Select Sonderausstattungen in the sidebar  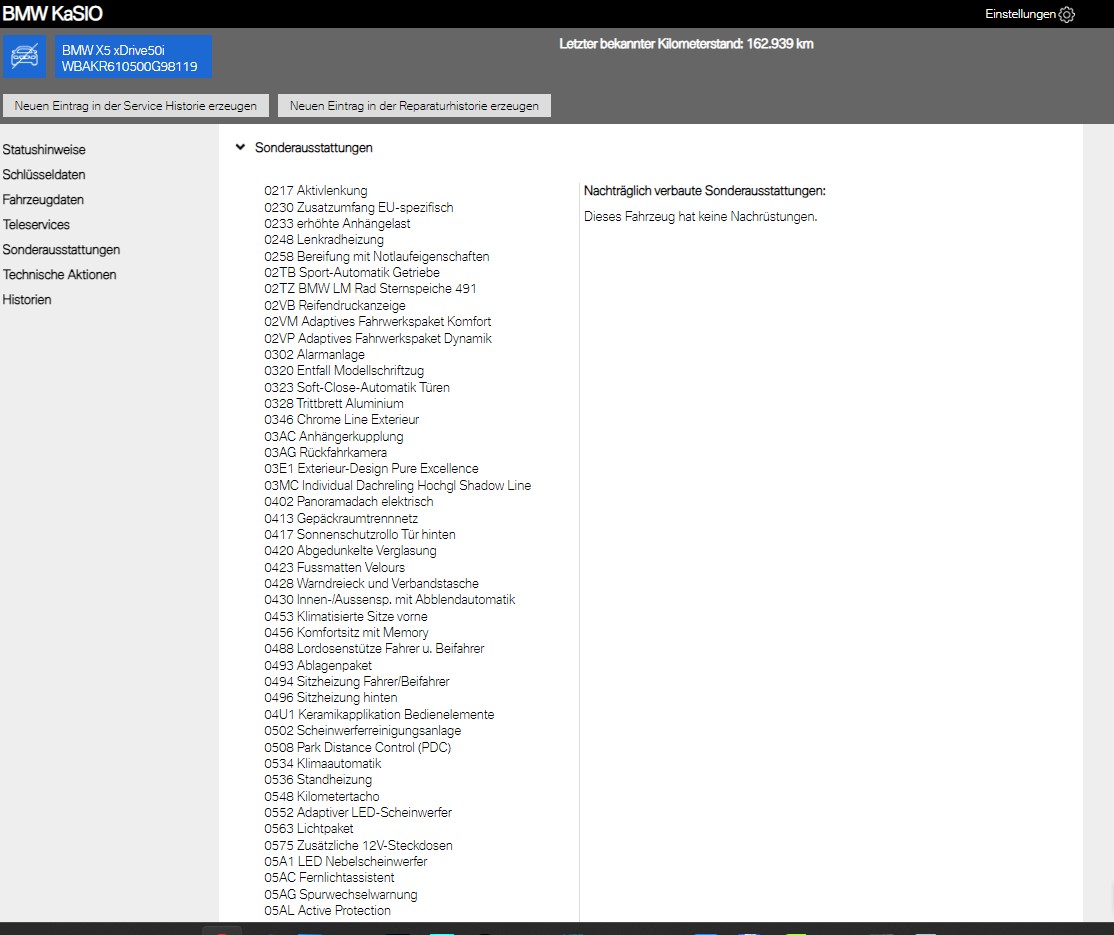(61, 249)
